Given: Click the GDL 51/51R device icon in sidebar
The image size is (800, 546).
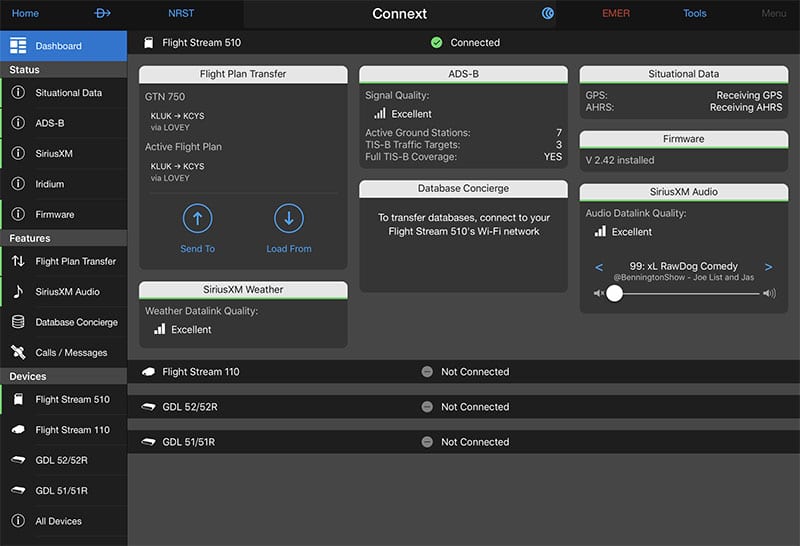Looking at the screenshot, I should (x=18, y=490).
